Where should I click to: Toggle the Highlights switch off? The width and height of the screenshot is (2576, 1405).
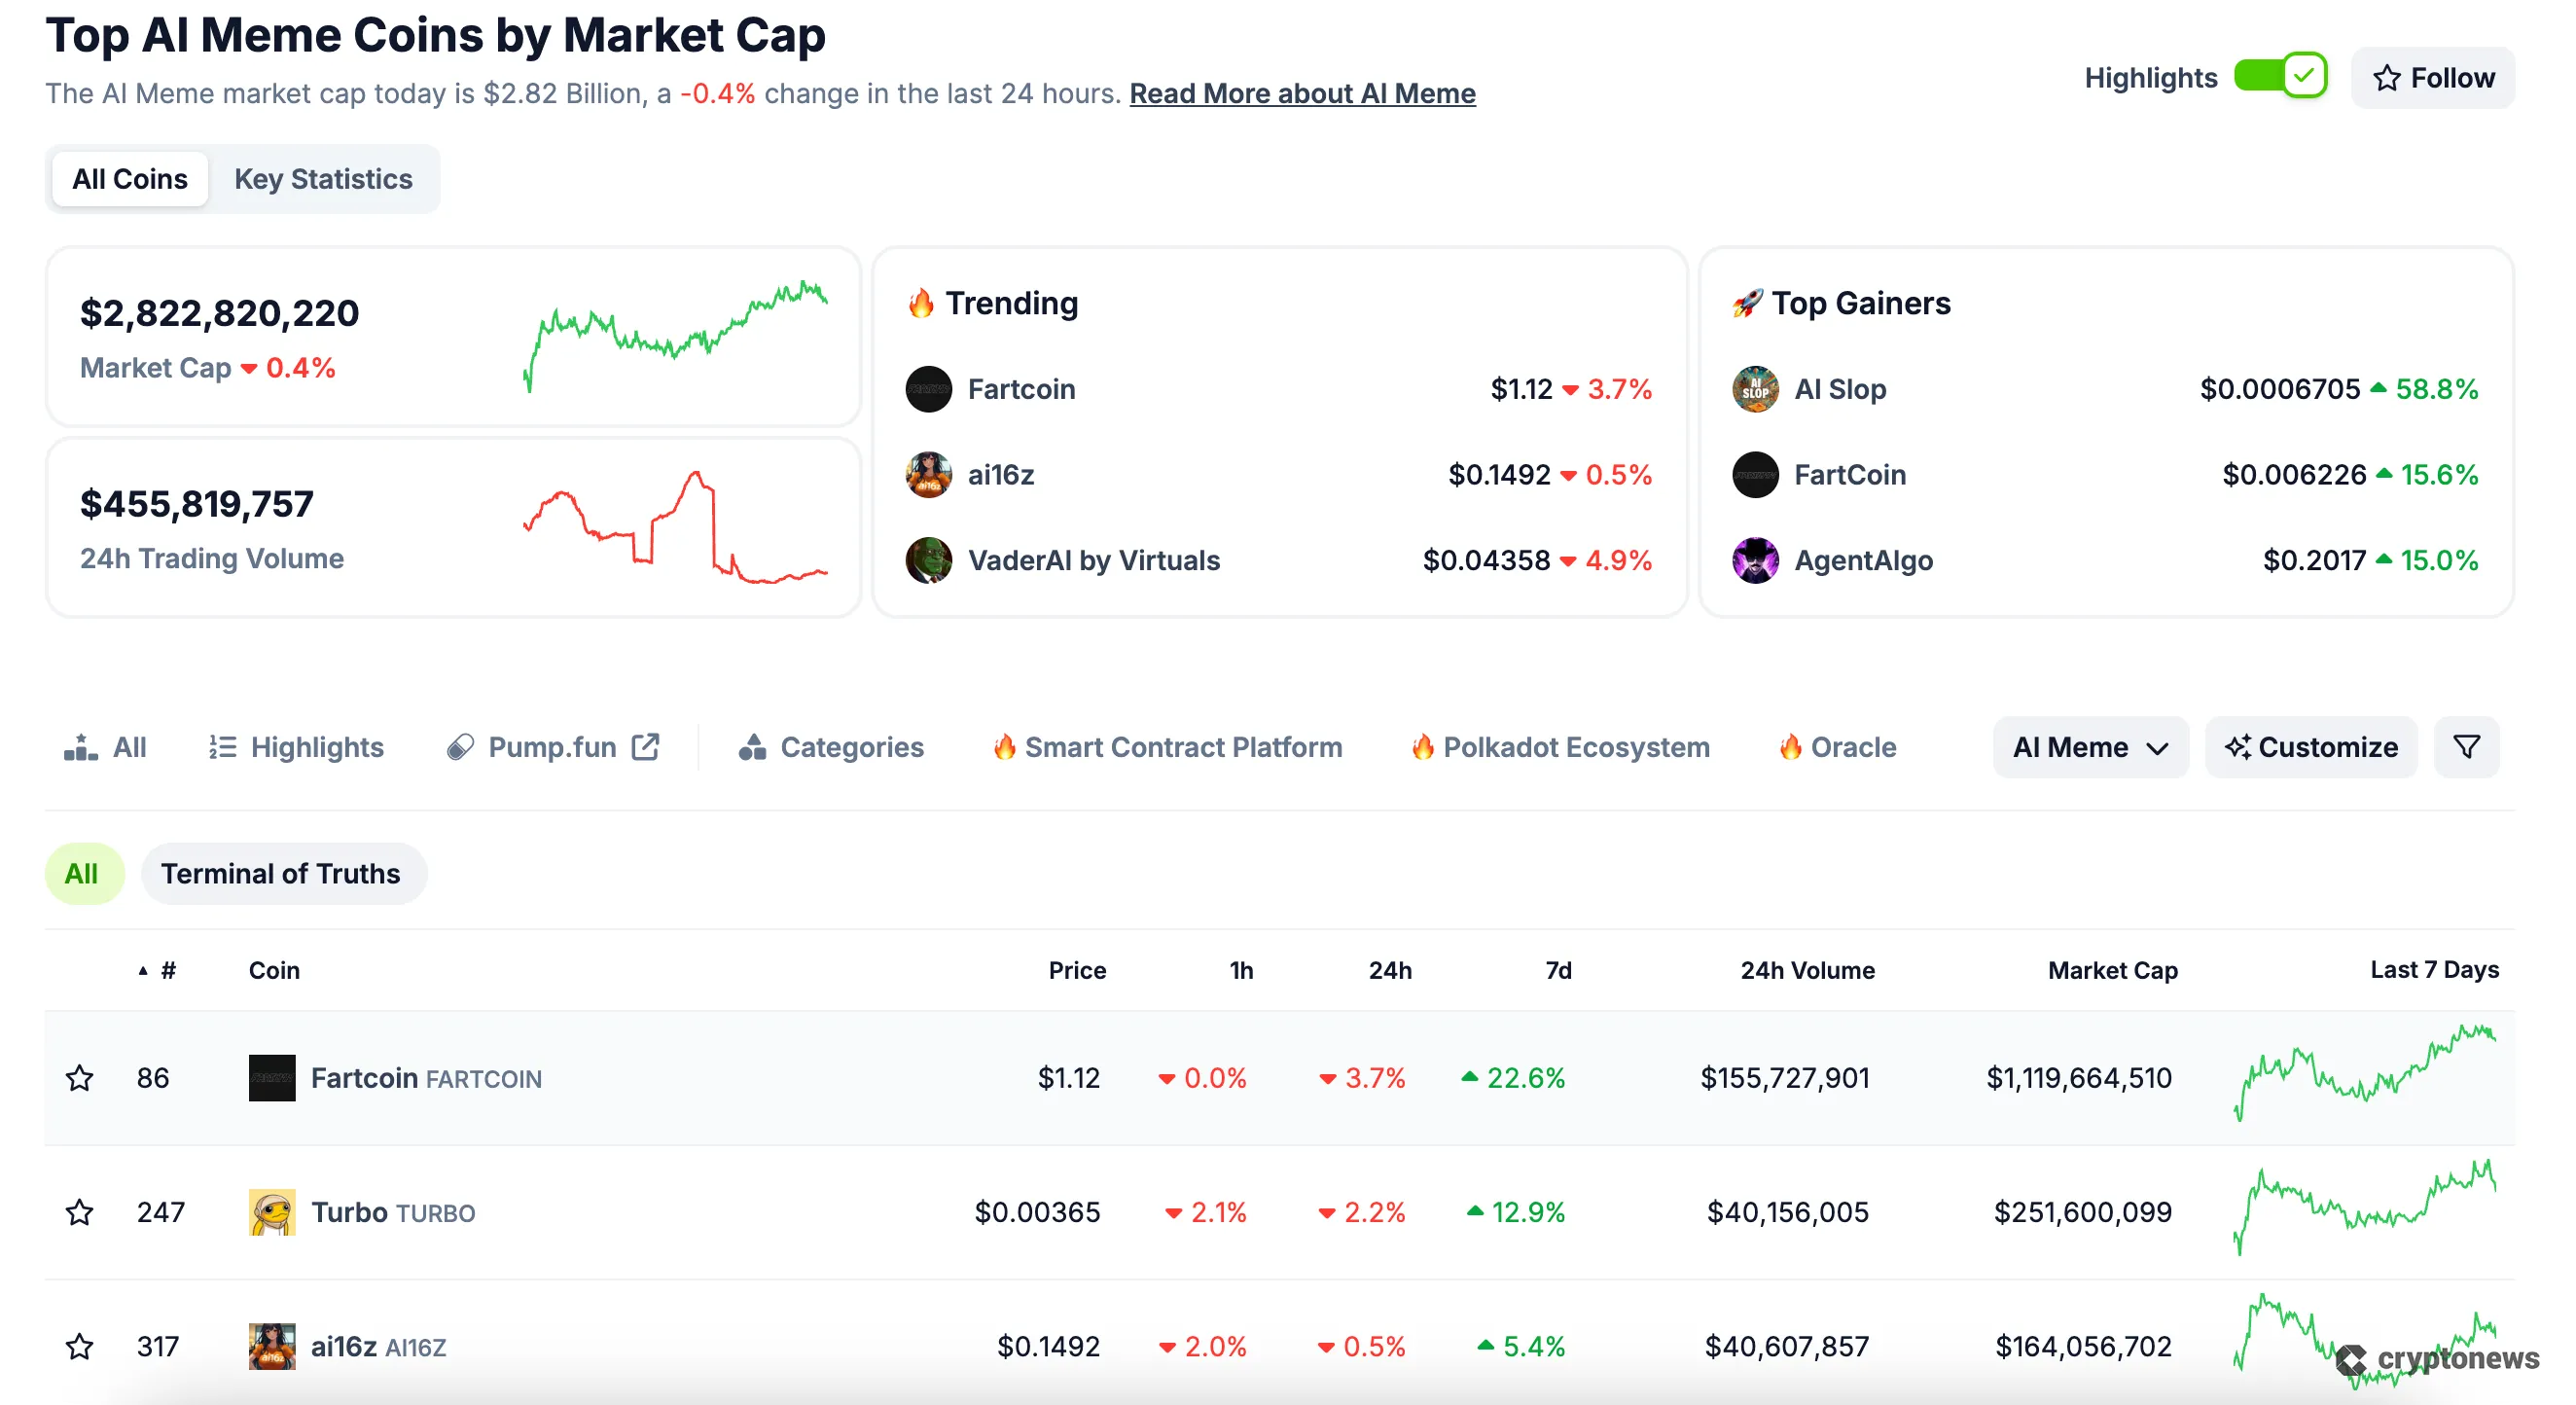[2280, 77]
